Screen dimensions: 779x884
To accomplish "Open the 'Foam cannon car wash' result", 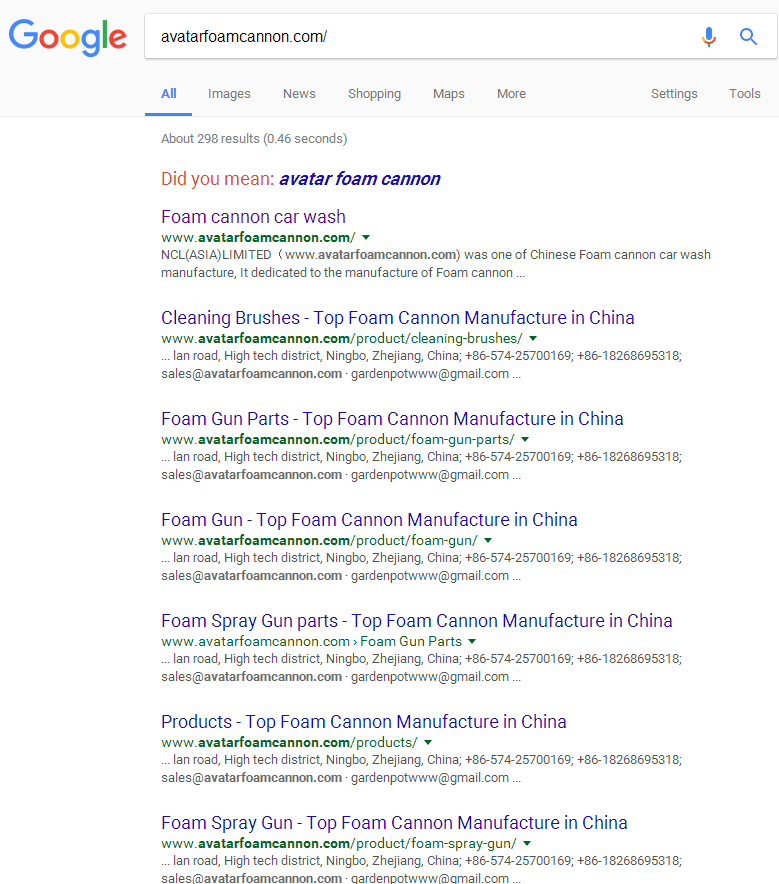I will point(253,217).
